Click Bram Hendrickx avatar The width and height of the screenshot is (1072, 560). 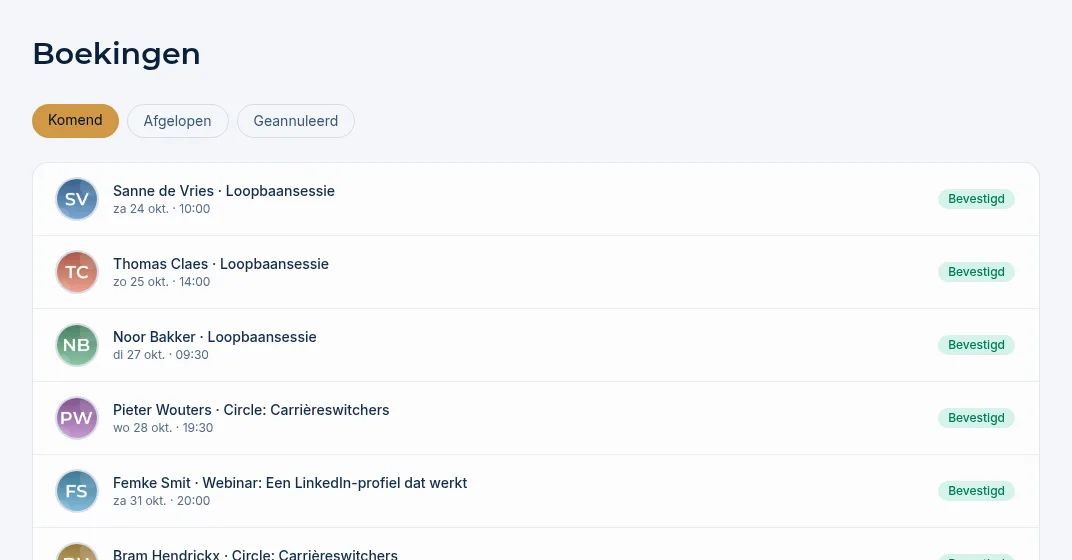click(x=77, y=552)
